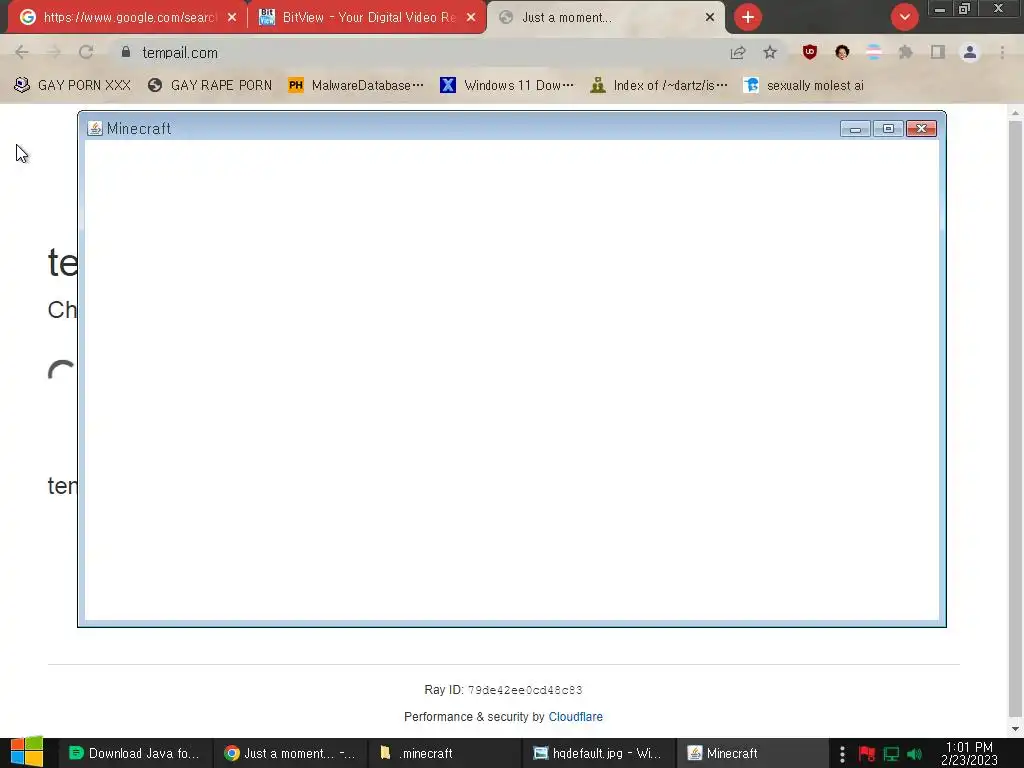Open the Windows Start menu
Viewport: 1024px width, 768px height.
pos(27,753)
